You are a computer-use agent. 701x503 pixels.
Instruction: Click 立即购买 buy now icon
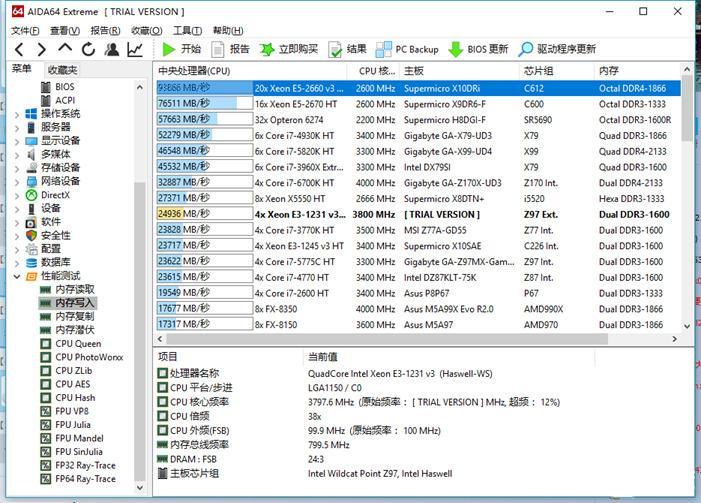click(x=267, y=49)
